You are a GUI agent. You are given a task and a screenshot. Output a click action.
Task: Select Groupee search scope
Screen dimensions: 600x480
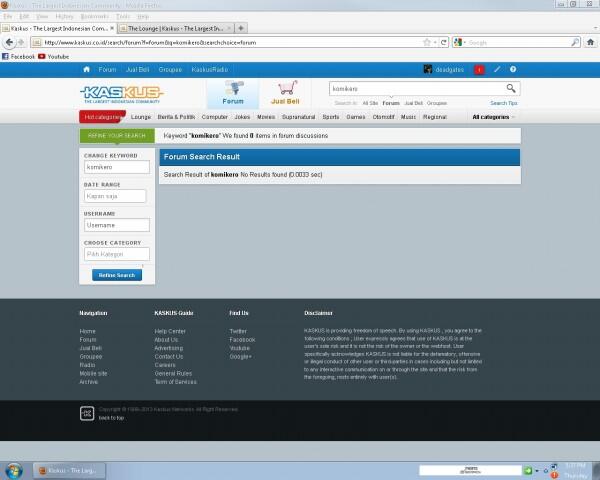coord(437,103)
